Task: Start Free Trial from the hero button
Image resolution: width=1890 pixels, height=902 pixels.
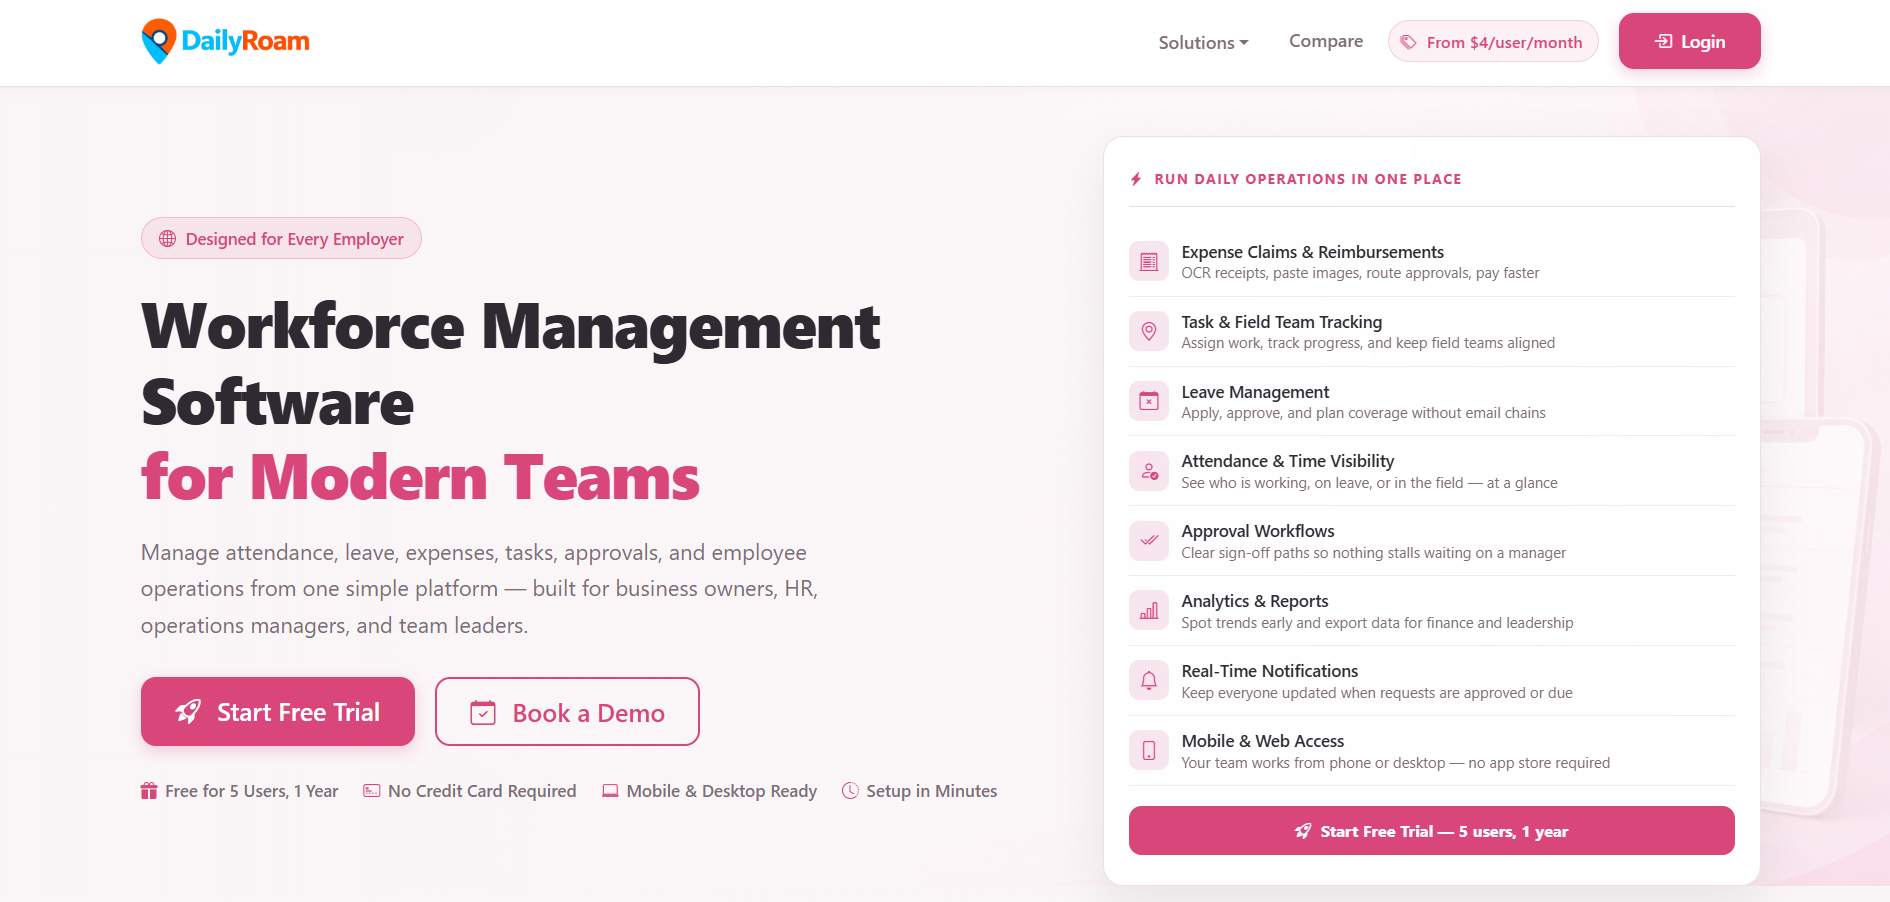Action: coord(278,711)
